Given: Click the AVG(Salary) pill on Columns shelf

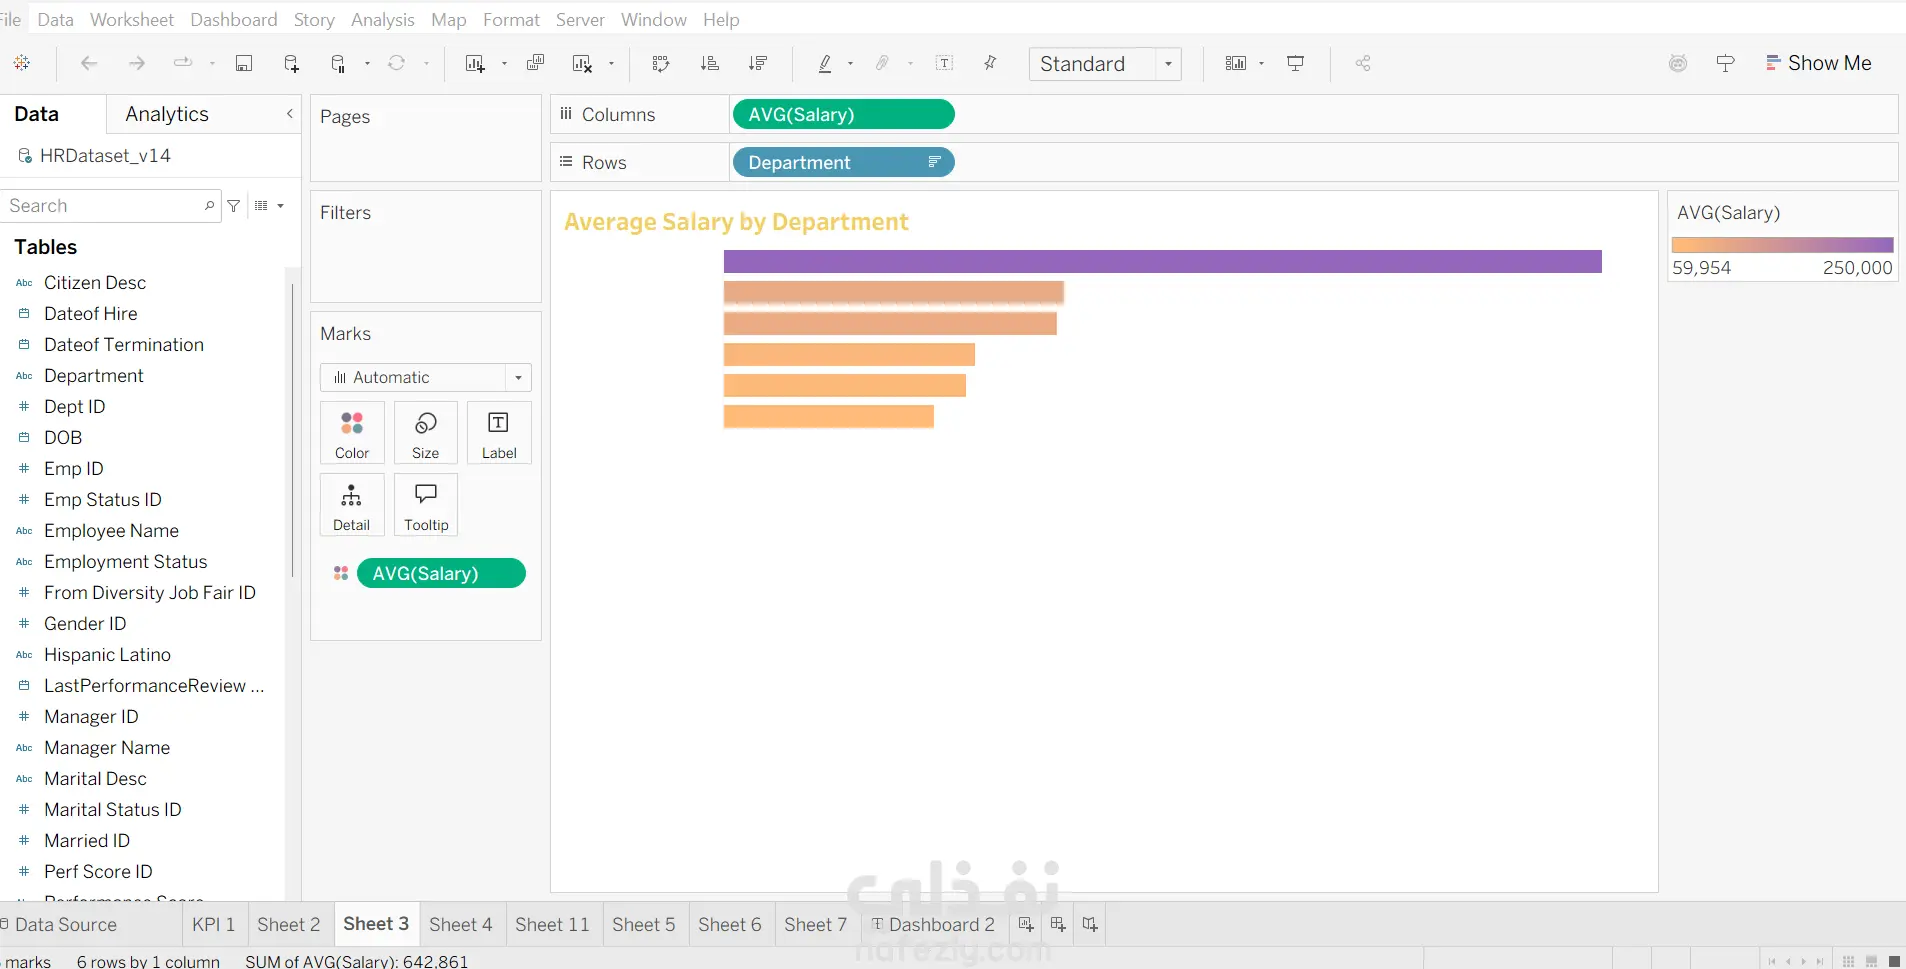Looking at the screenshot, I should pos(844,115).
